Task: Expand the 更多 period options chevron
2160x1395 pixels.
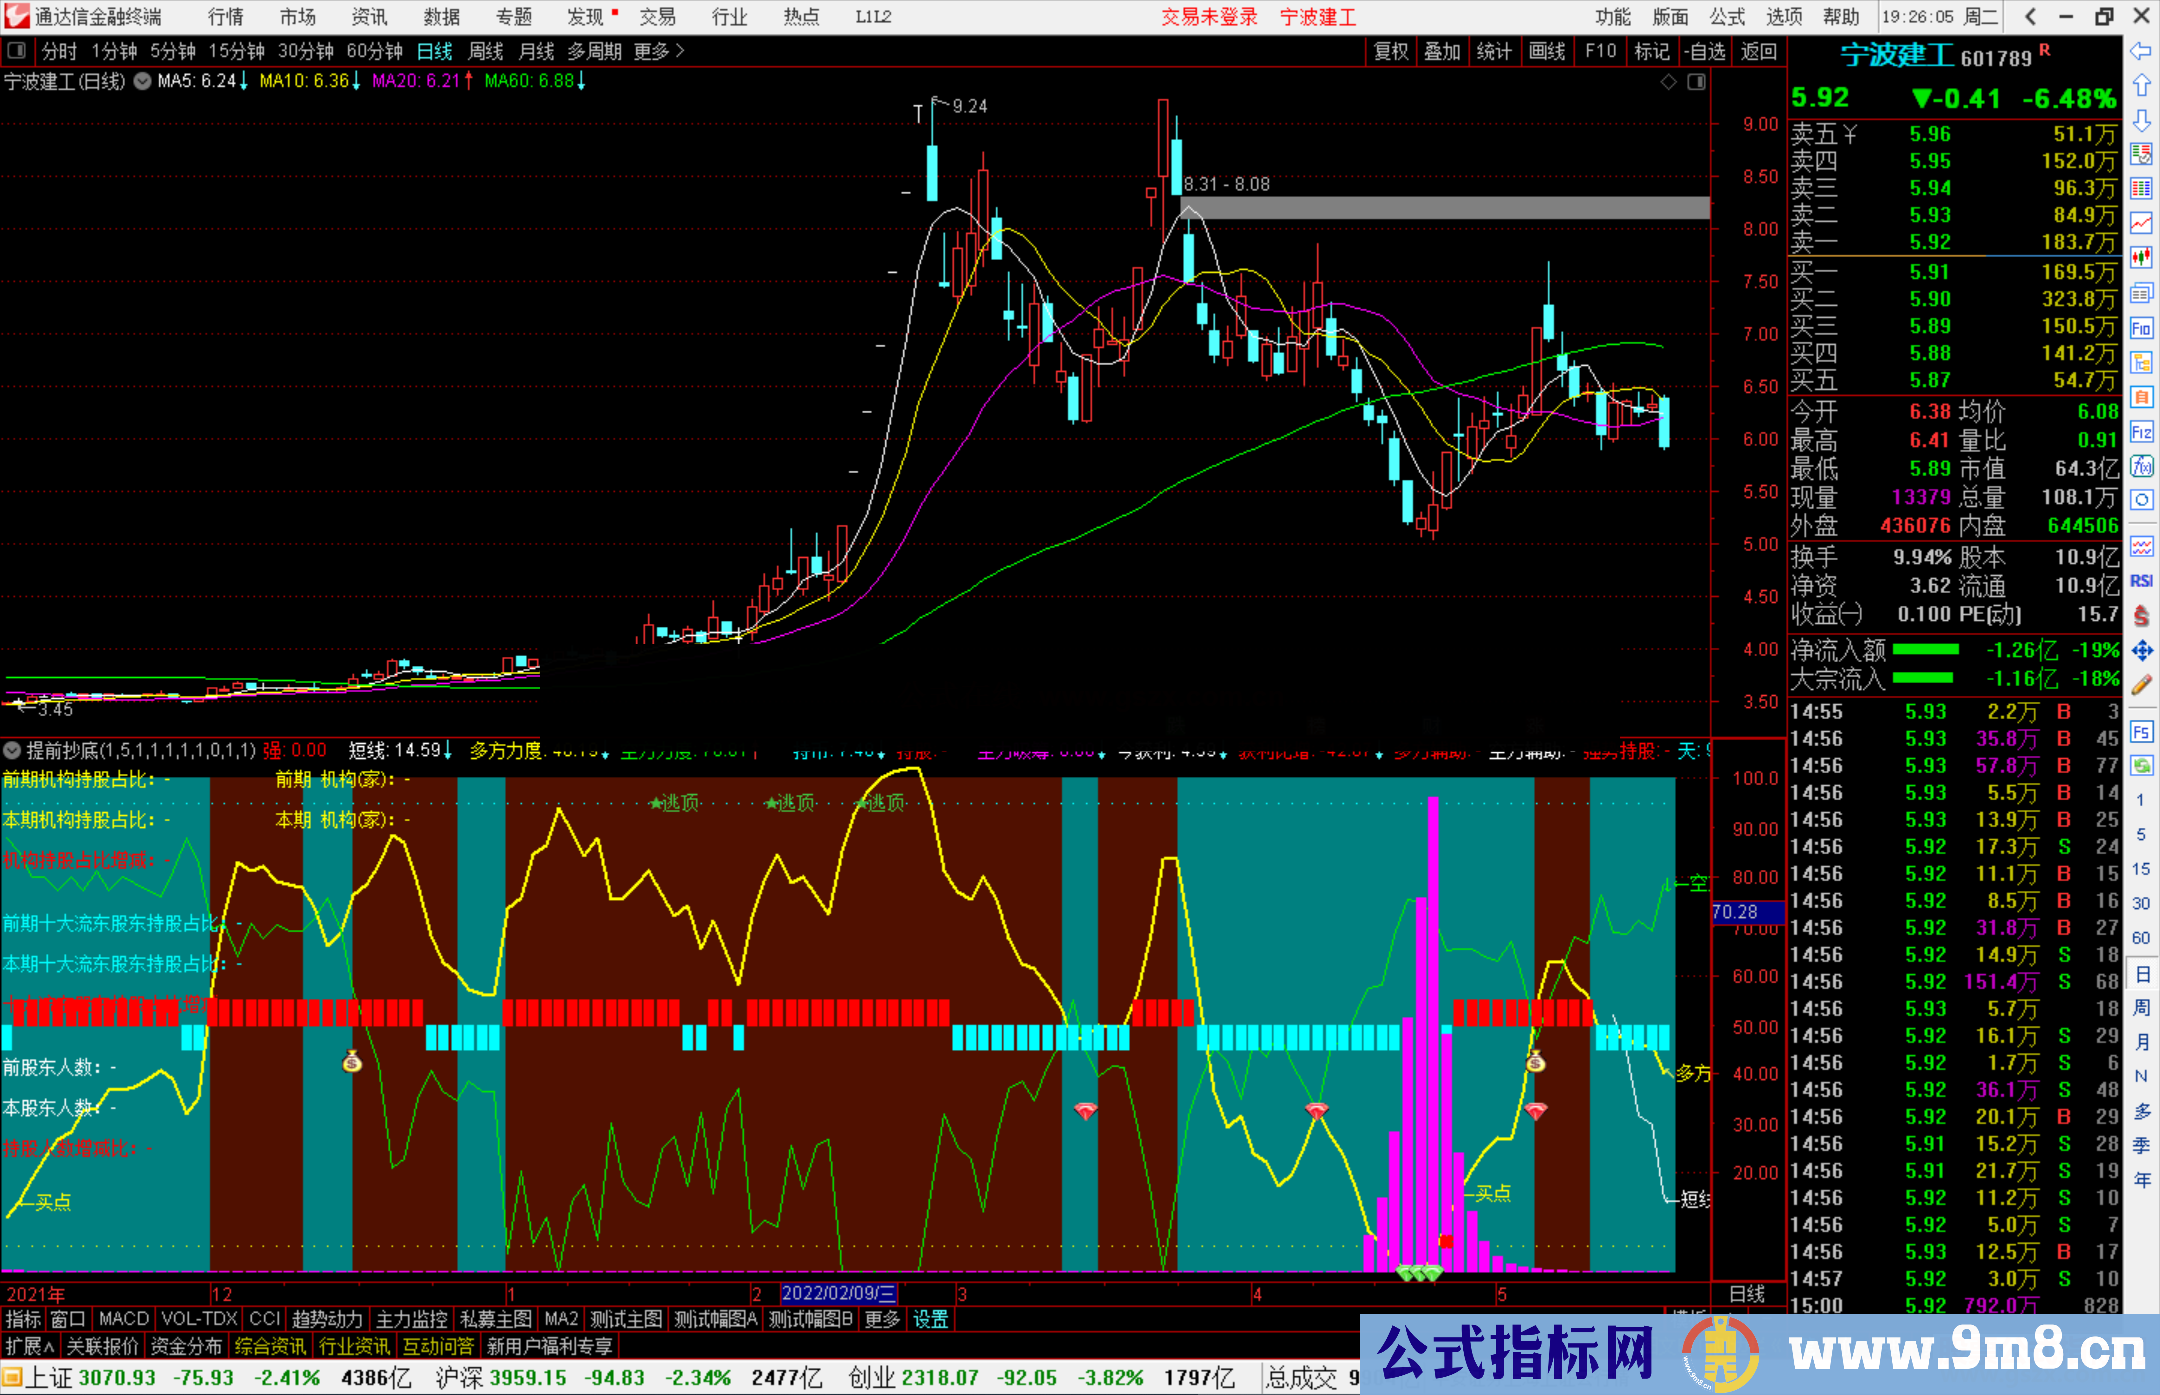Action: (x=680, y=51)
